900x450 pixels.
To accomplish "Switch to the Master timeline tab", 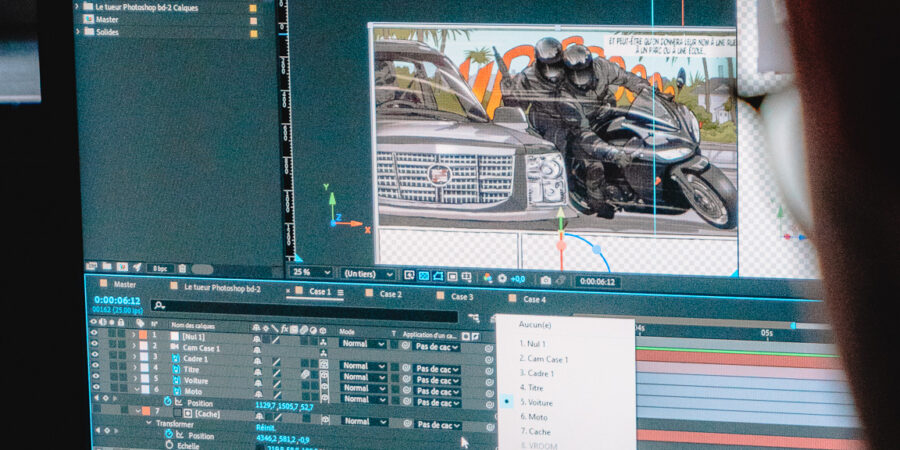I will [125, 284].
